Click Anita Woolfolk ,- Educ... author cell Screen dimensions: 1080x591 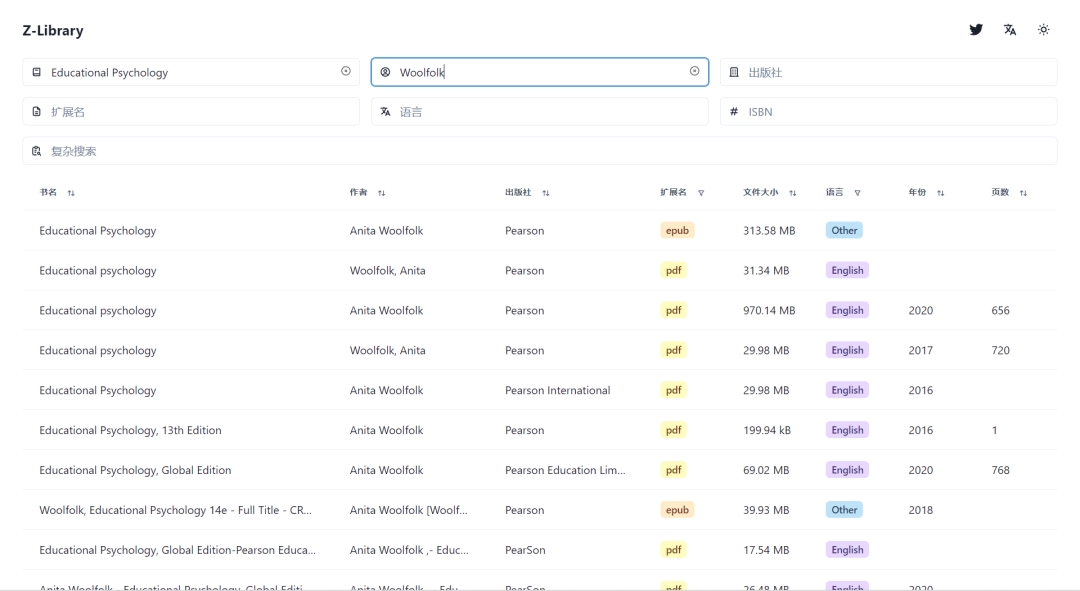pos(409,550)
